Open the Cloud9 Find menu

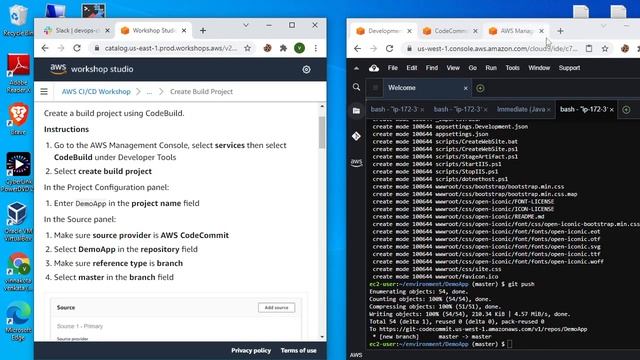[432, 68]
